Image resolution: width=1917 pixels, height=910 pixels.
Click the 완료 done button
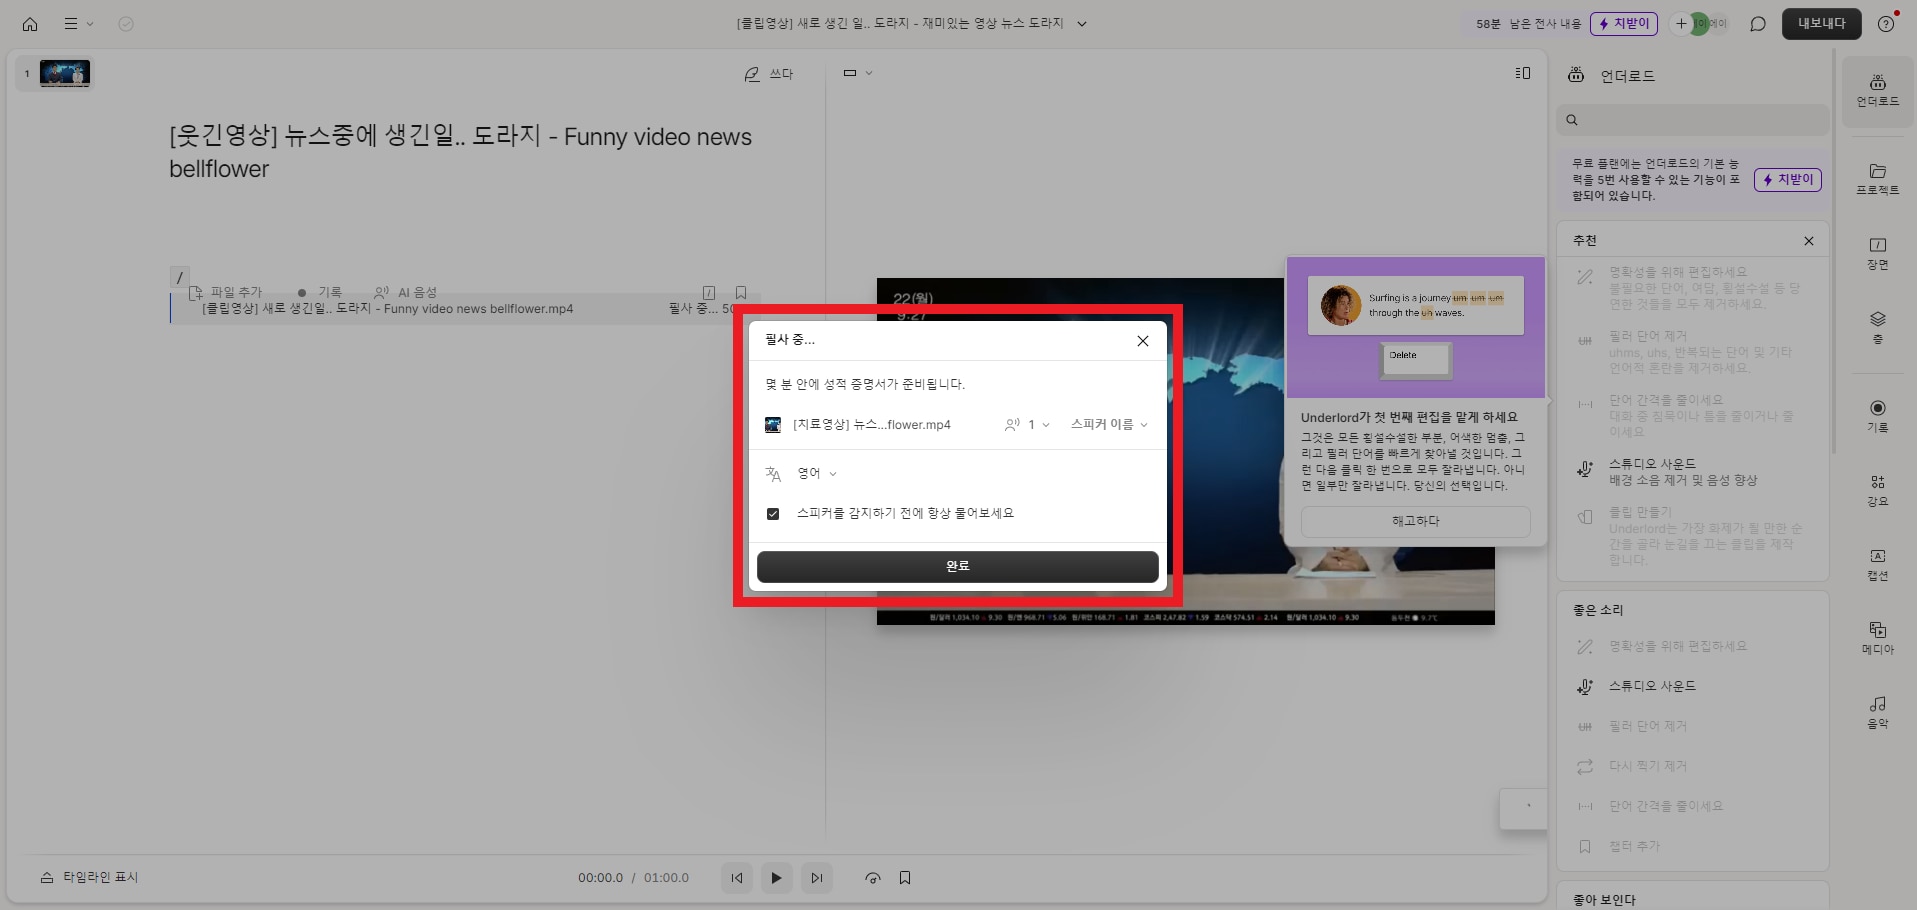(958, 566)
